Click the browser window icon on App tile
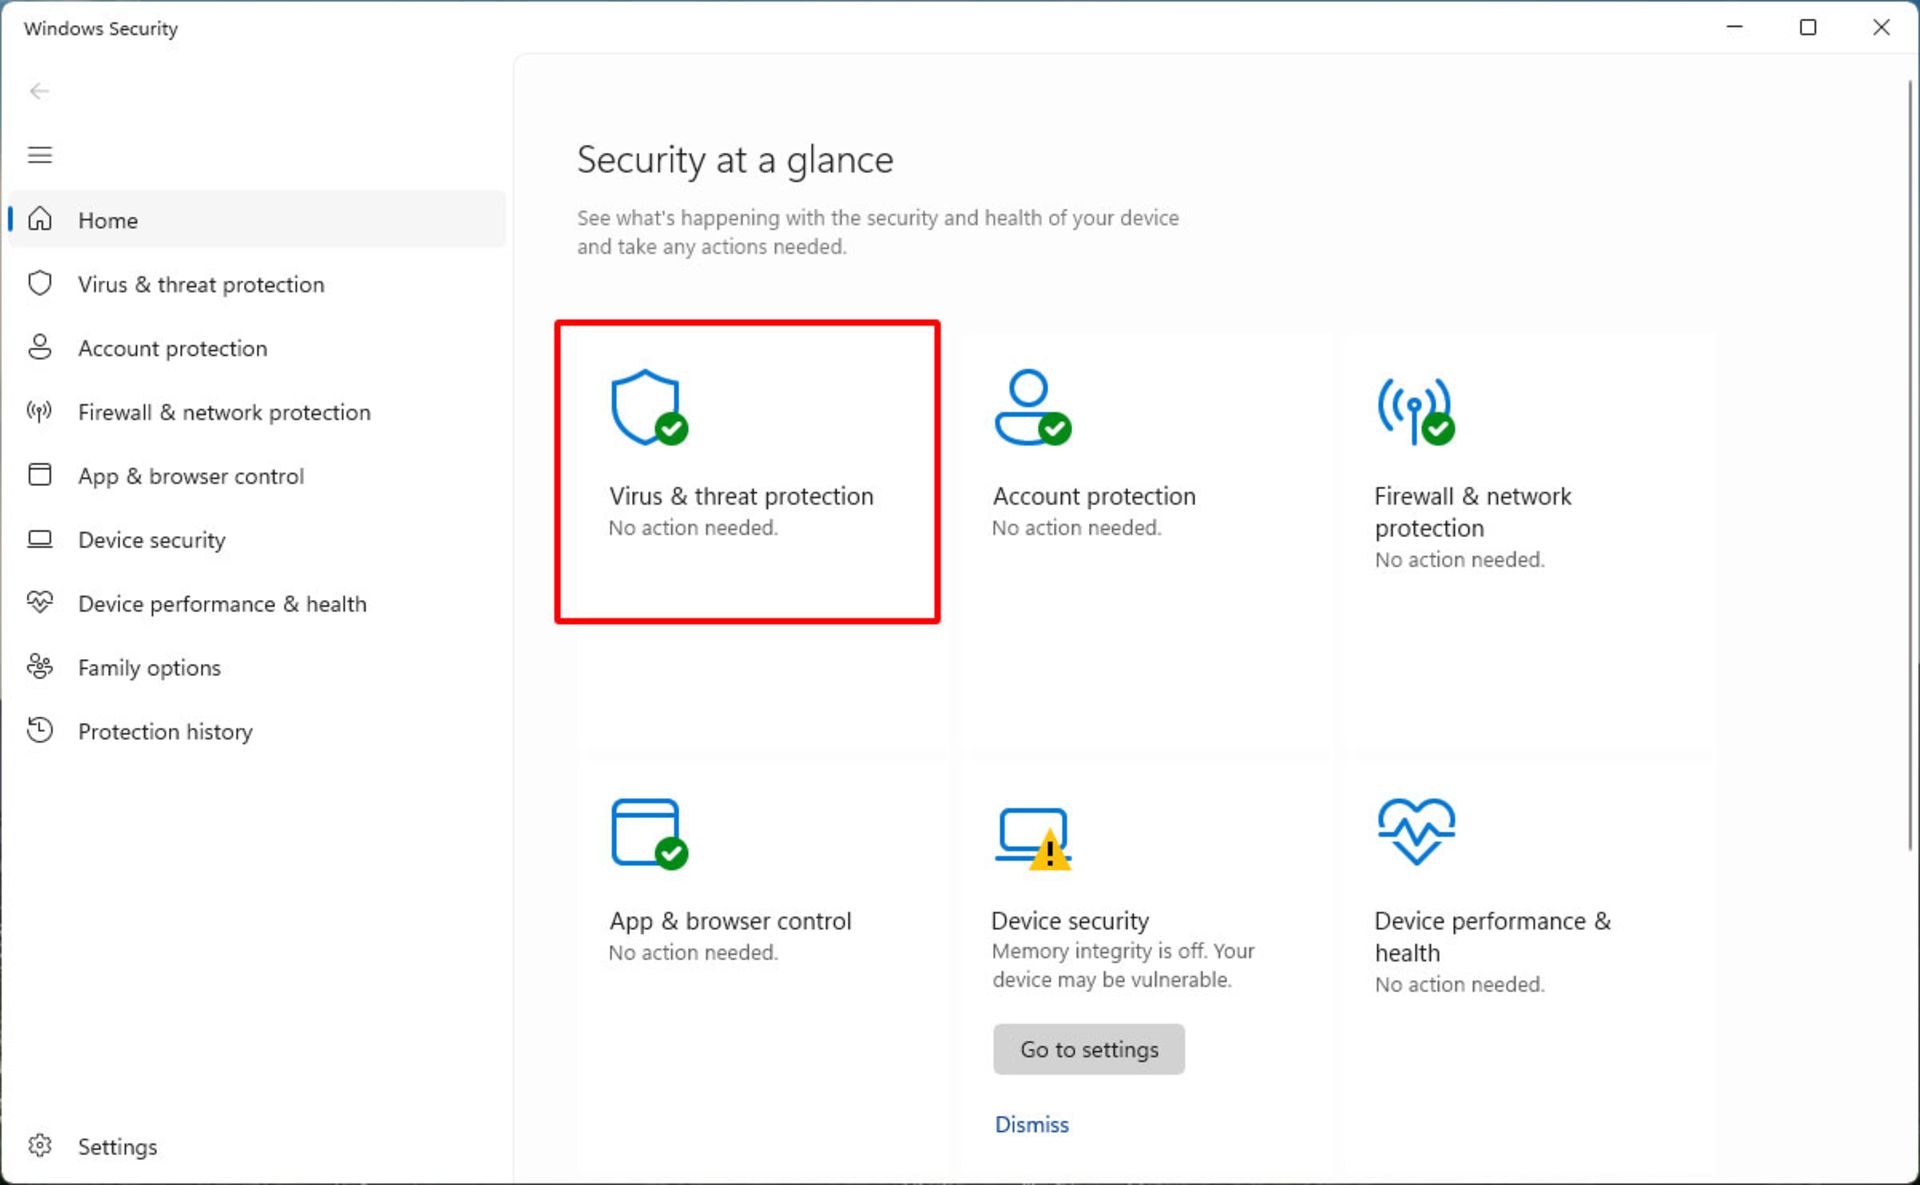 (649, 833)
